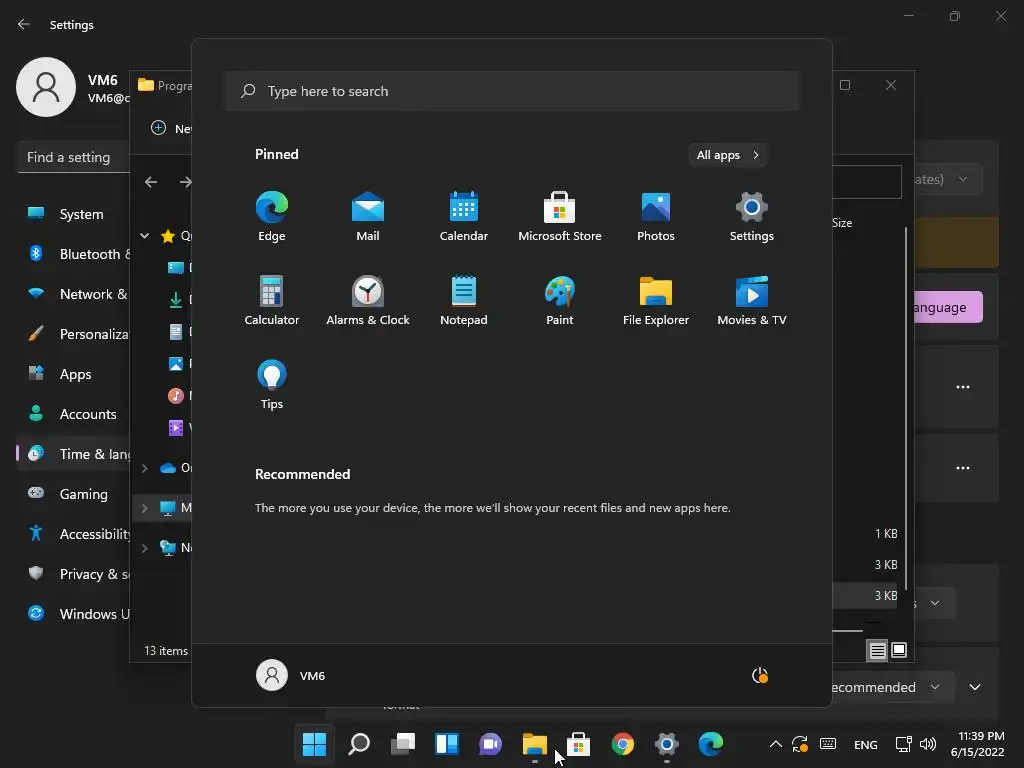Open Accounts settings category
The width and height of the screenshot is (1024, 768).
click(73, 414)
